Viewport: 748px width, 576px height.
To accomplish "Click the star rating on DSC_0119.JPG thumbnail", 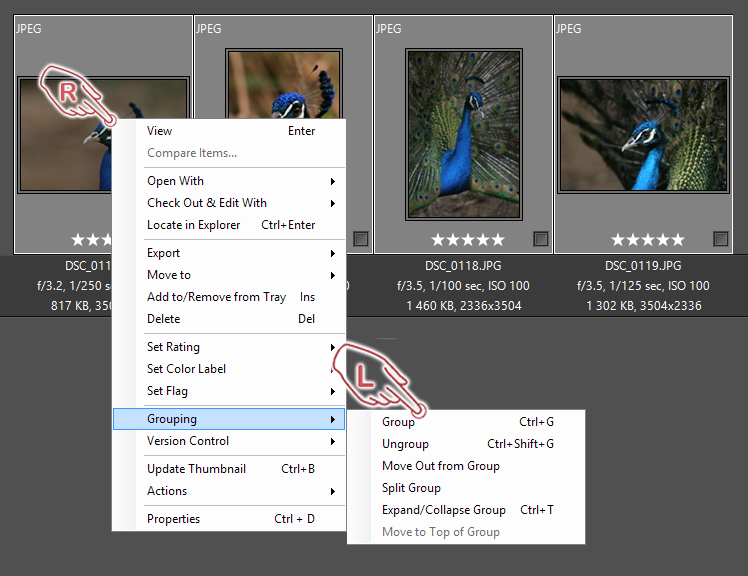I will (x=647, y=240).
